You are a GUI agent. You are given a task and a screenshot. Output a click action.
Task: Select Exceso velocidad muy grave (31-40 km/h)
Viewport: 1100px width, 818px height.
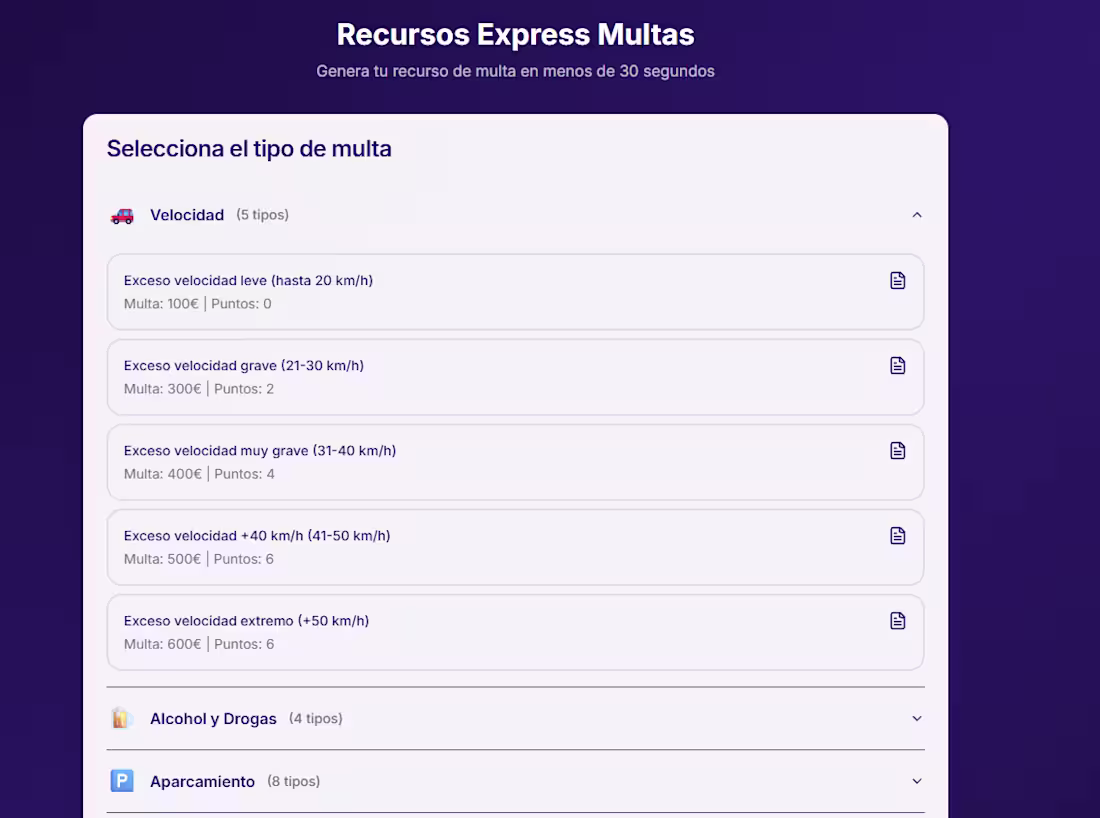(x=515, y=462)
